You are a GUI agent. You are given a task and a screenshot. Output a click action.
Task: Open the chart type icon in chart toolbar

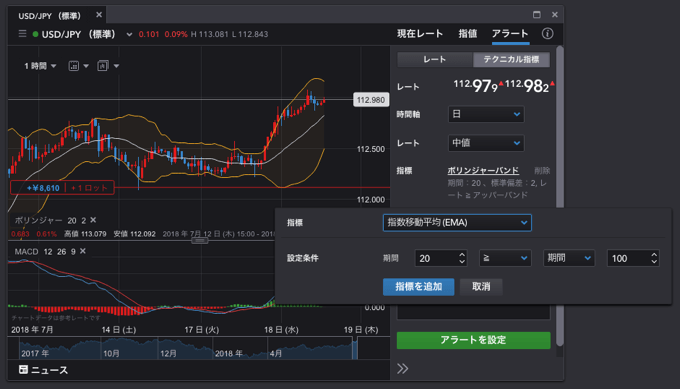tap(74, 66)
